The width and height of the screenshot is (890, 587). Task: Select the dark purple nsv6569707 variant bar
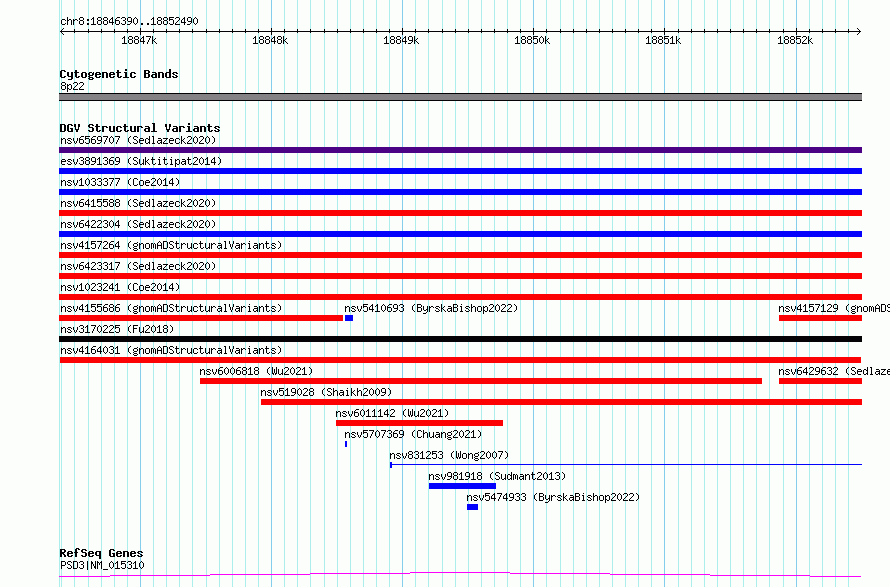(x=460, y=150)
